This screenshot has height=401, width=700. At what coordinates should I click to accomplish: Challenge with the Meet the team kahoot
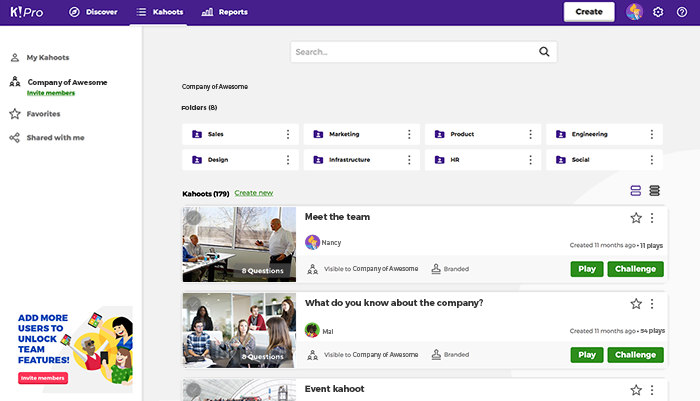click(636, 269)
